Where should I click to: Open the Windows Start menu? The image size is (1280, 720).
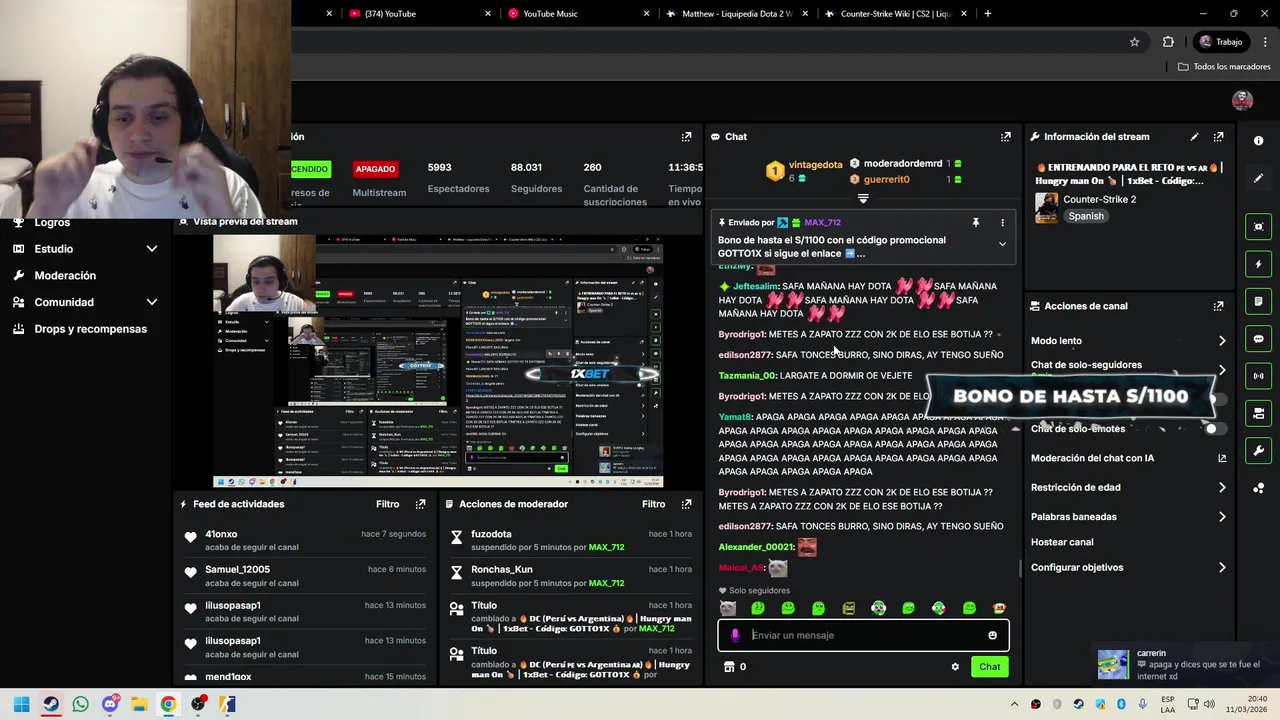pyautogui.click(x=21, y=704)
